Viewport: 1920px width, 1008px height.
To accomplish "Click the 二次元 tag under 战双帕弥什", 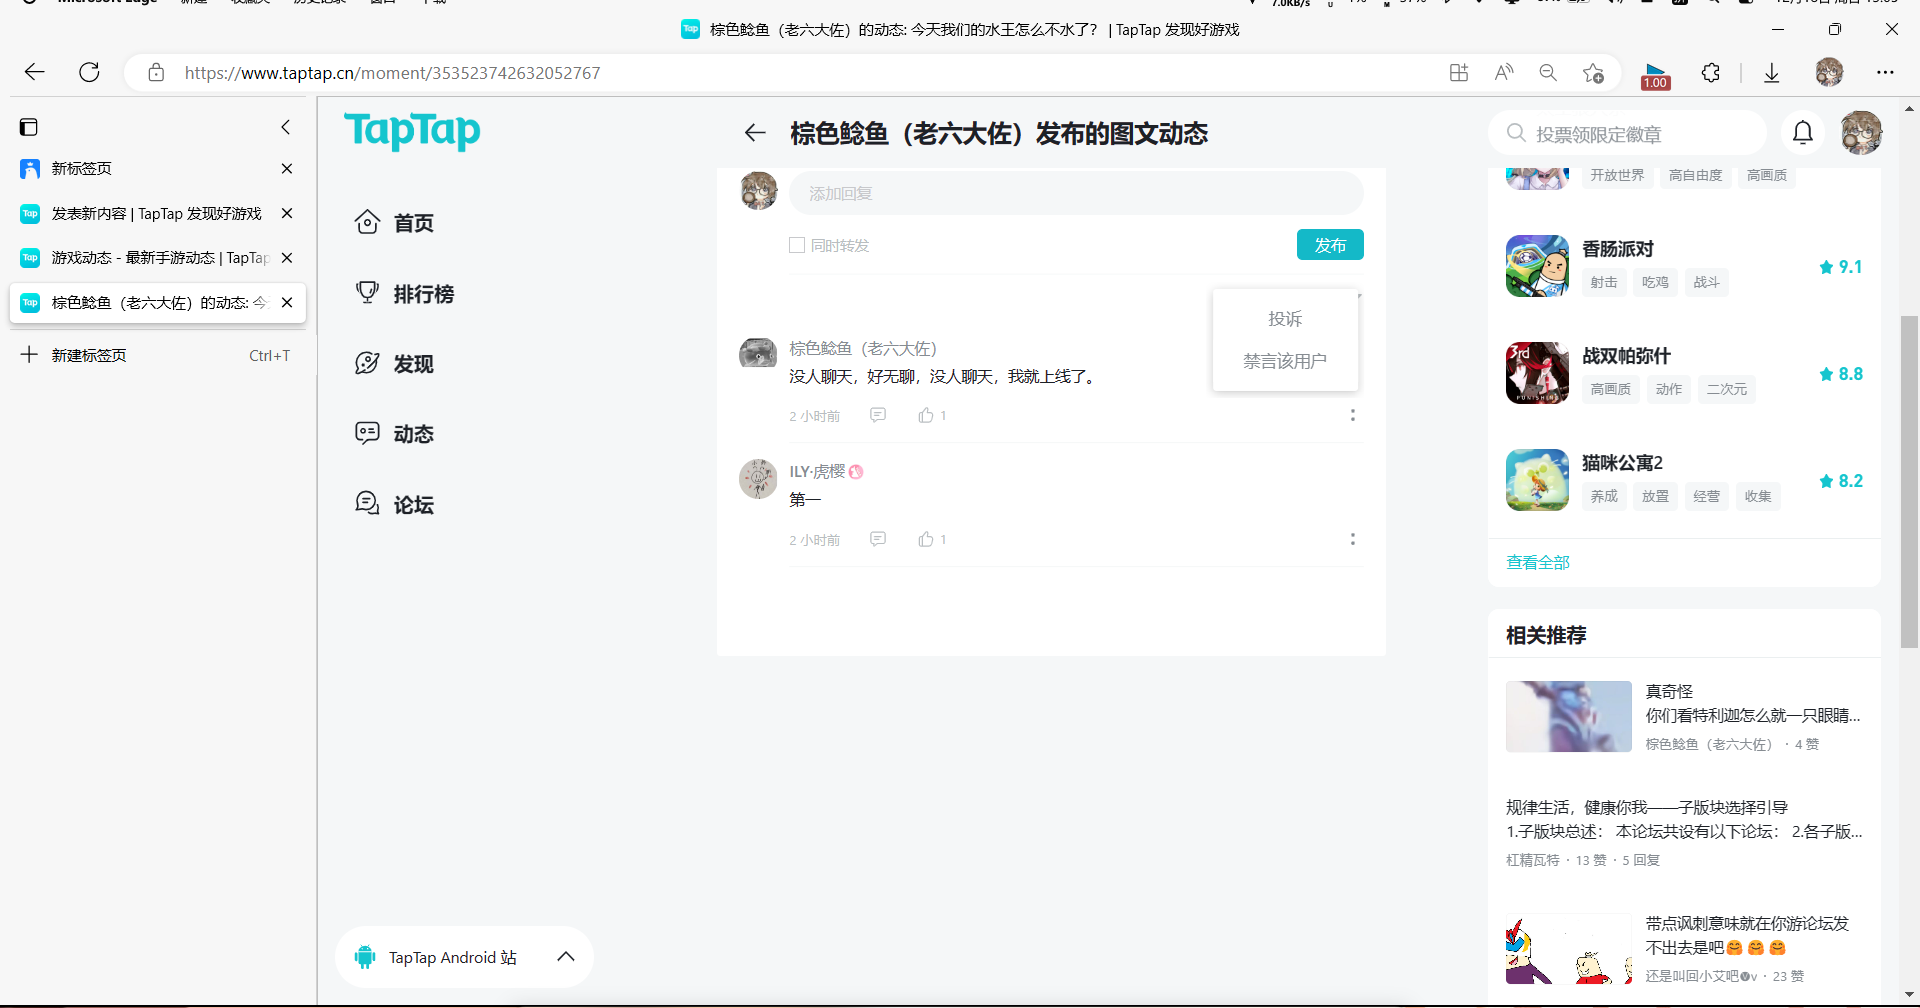I will click(1727, 389).
